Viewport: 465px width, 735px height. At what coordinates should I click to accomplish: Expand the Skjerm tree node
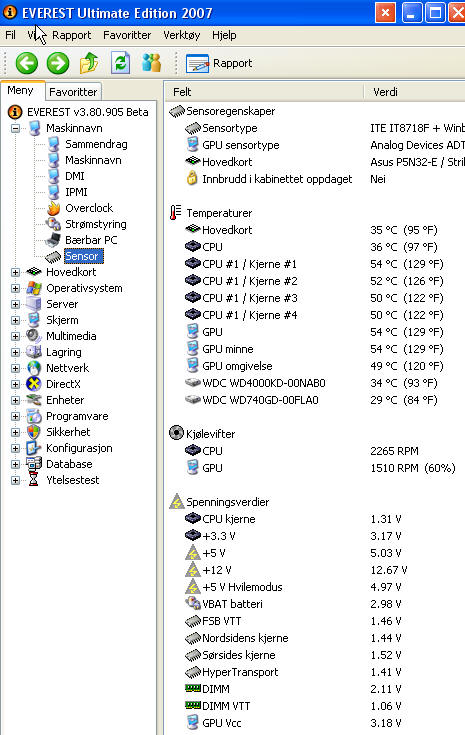(x=15, y=320)
